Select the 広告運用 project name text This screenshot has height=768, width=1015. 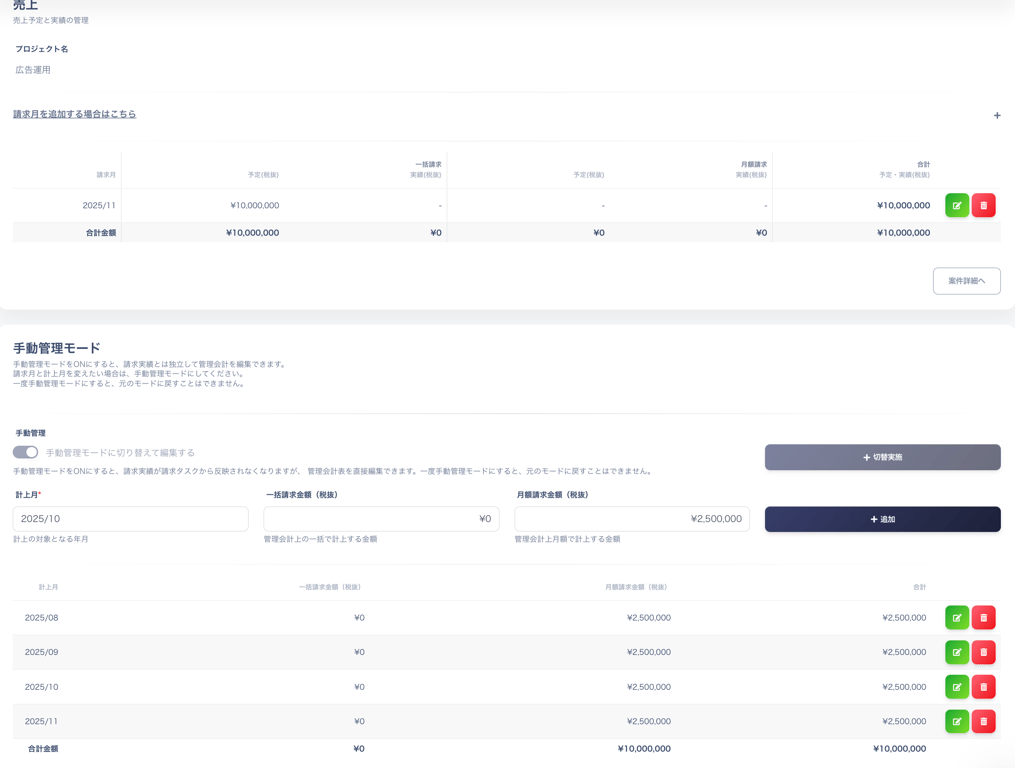(33, 70)
